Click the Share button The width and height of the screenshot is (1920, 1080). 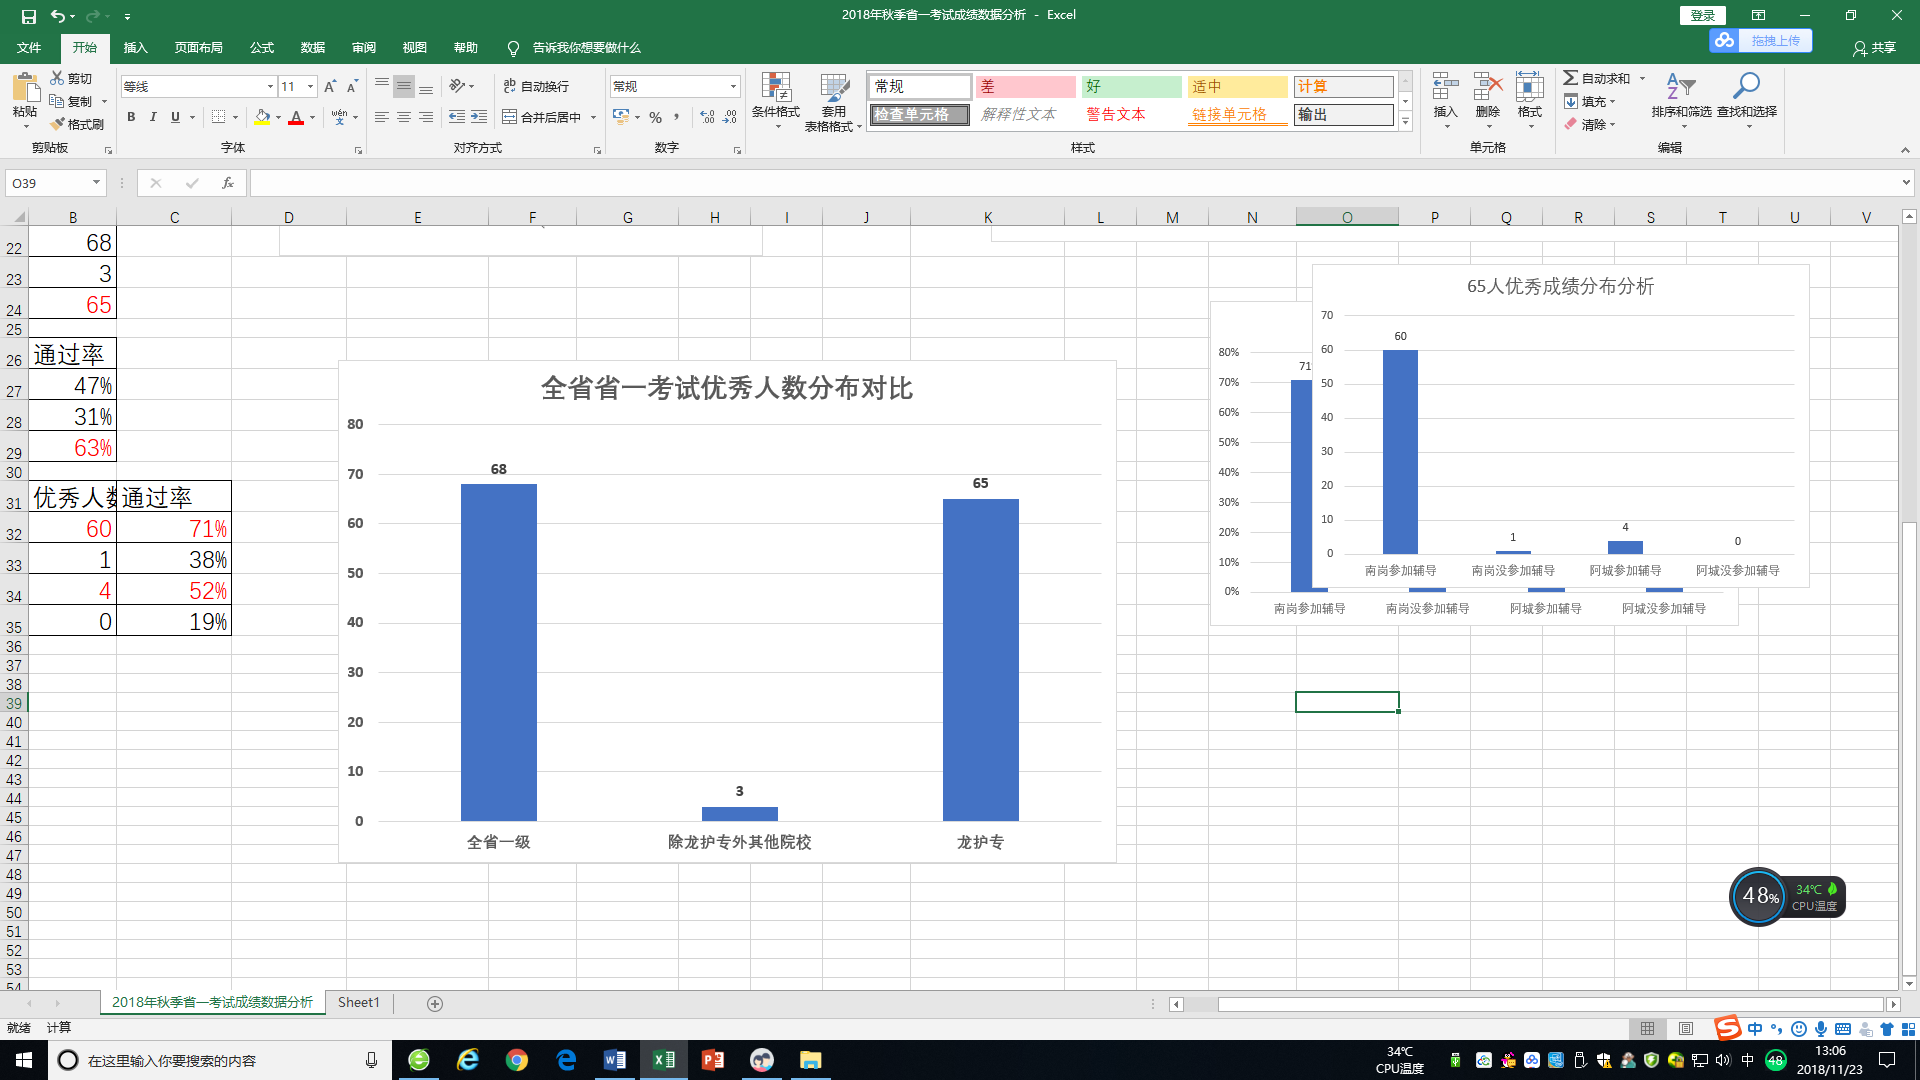pyautogui.click(x=1875, y=48)
